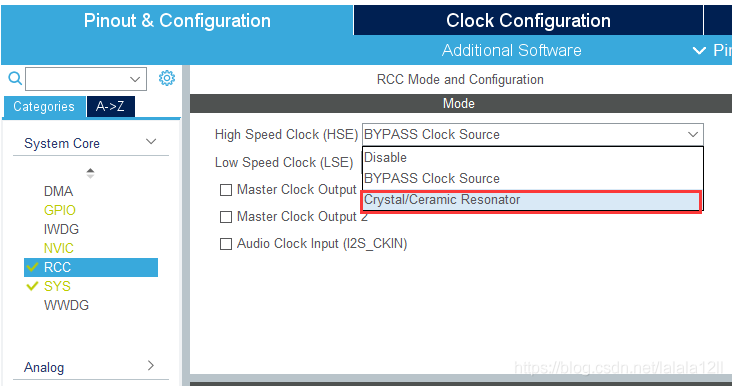Enable Master Clock Output 1 checkbox
Screen dimensions: 732x386
[x=226, y=190]
